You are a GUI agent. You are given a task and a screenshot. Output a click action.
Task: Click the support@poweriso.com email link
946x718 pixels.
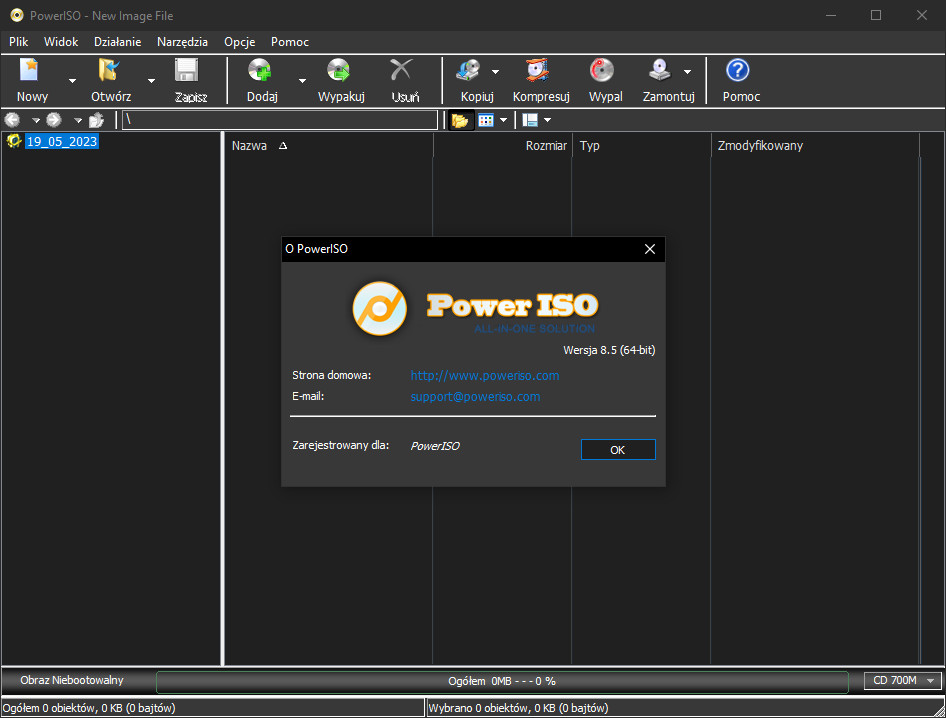(475, 396)
